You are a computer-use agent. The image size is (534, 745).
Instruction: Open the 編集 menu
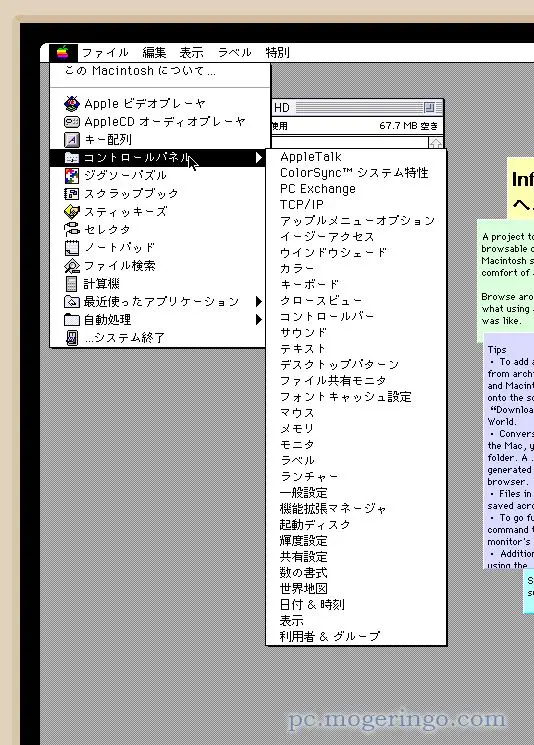click(154, 52)
